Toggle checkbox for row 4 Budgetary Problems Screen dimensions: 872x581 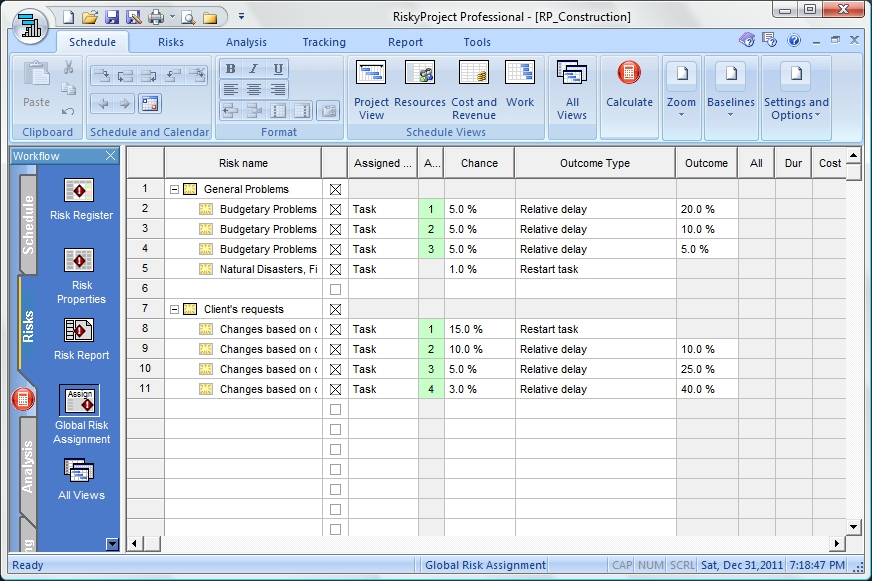pos(335,249)
